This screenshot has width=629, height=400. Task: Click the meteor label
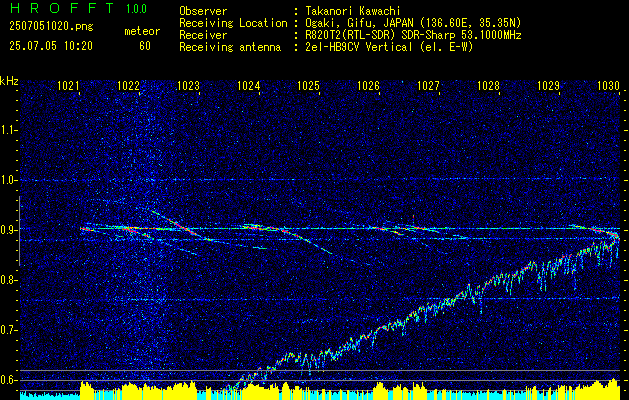tap(142, 31)
